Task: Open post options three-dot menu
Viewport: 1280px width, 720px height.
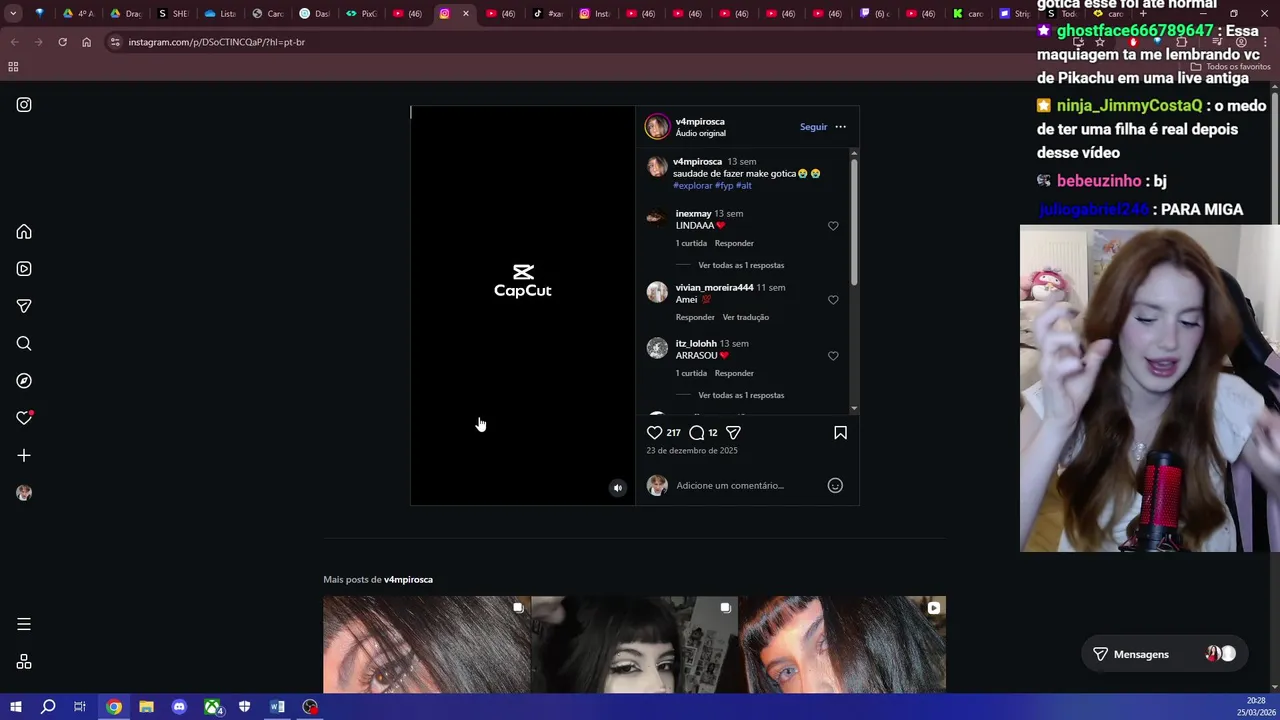Action: (840, 127)
